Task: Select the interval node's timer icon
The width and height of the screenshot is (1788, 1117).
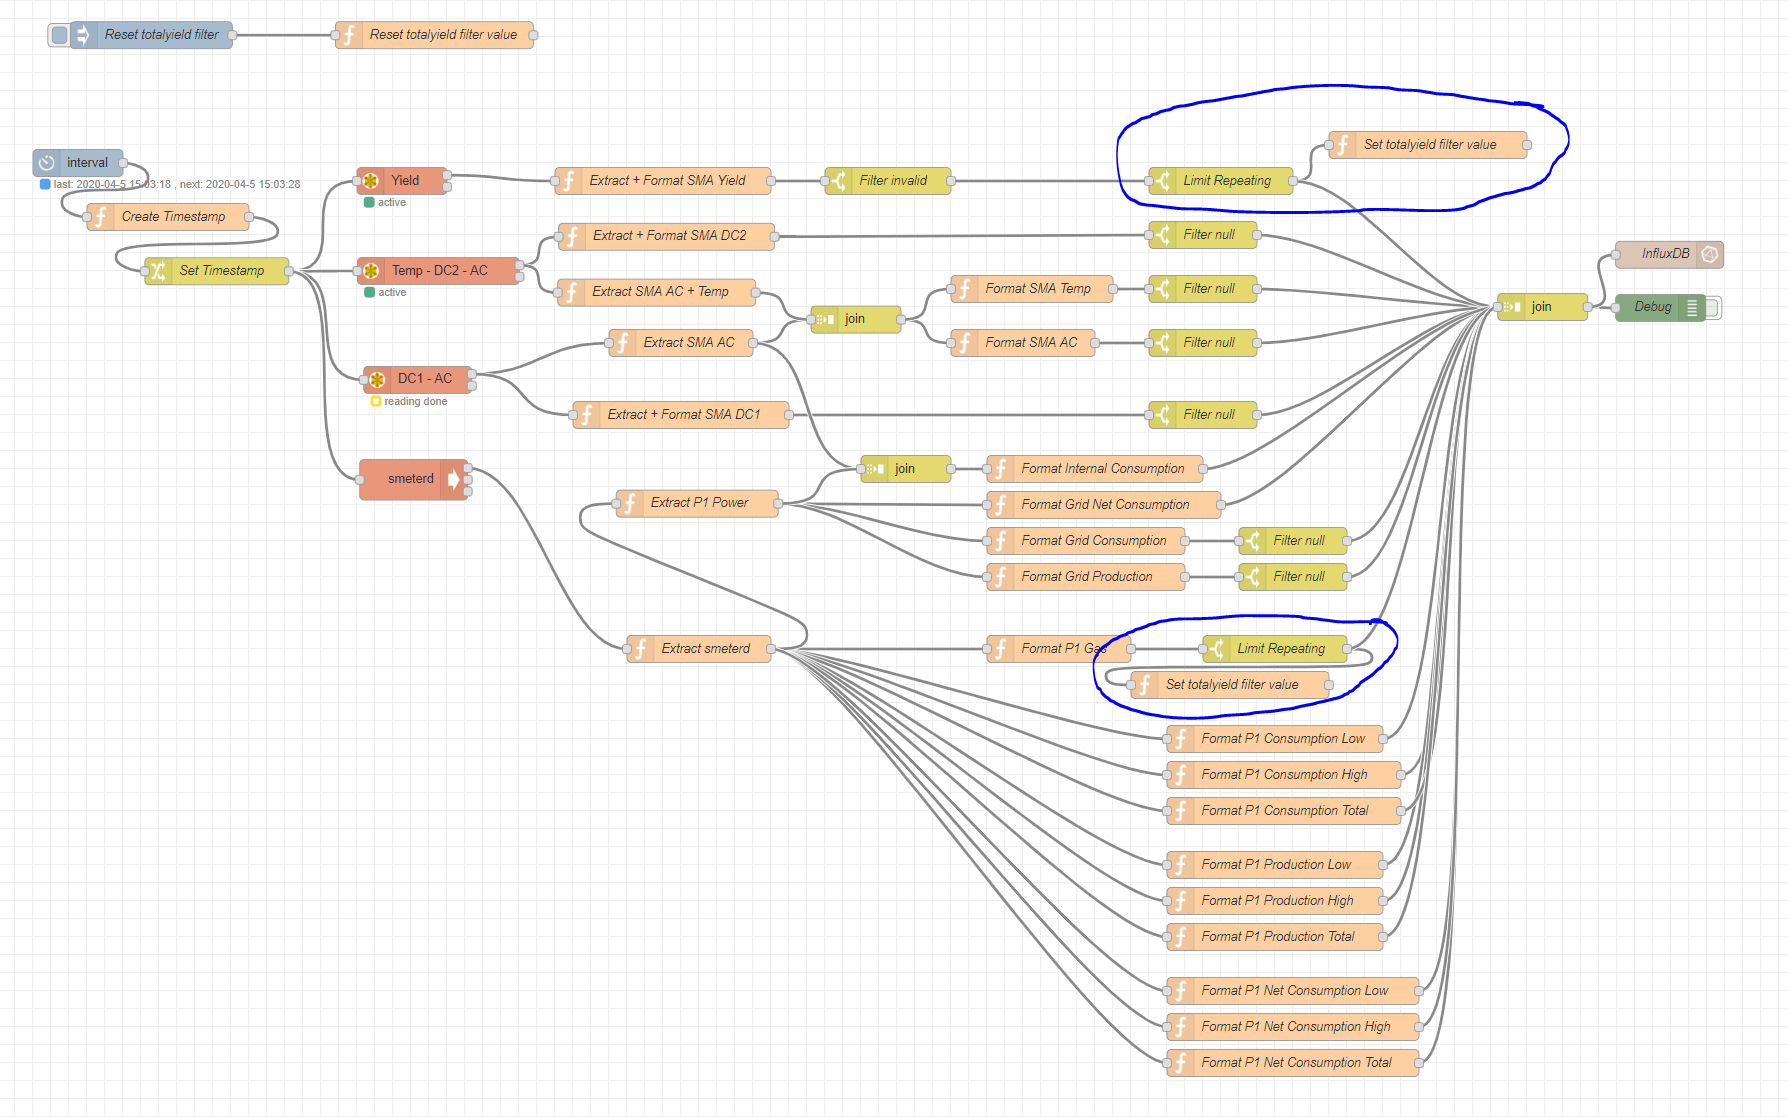Action: [x=47, y=163]
